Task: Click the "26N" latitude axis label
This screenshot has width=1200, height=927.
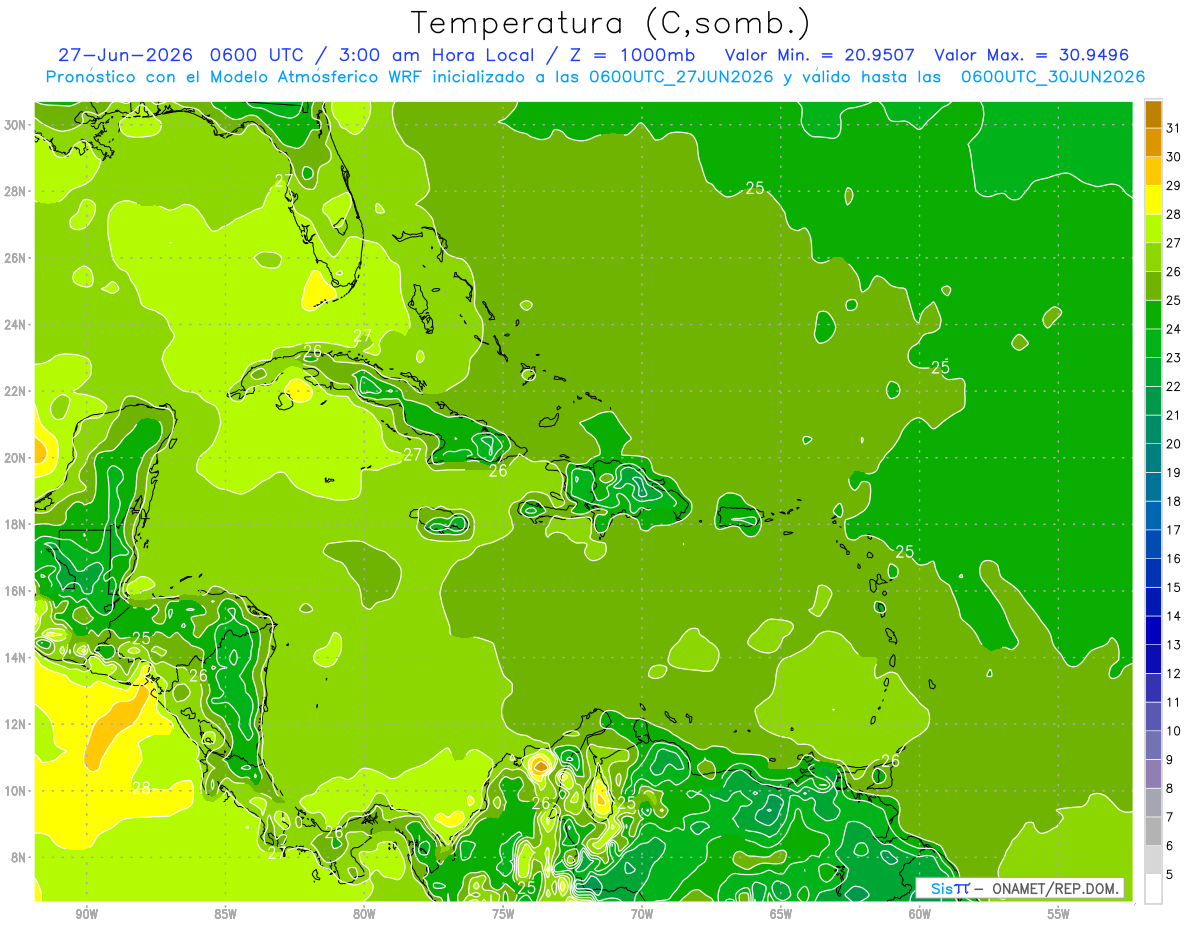Action: 16,258
